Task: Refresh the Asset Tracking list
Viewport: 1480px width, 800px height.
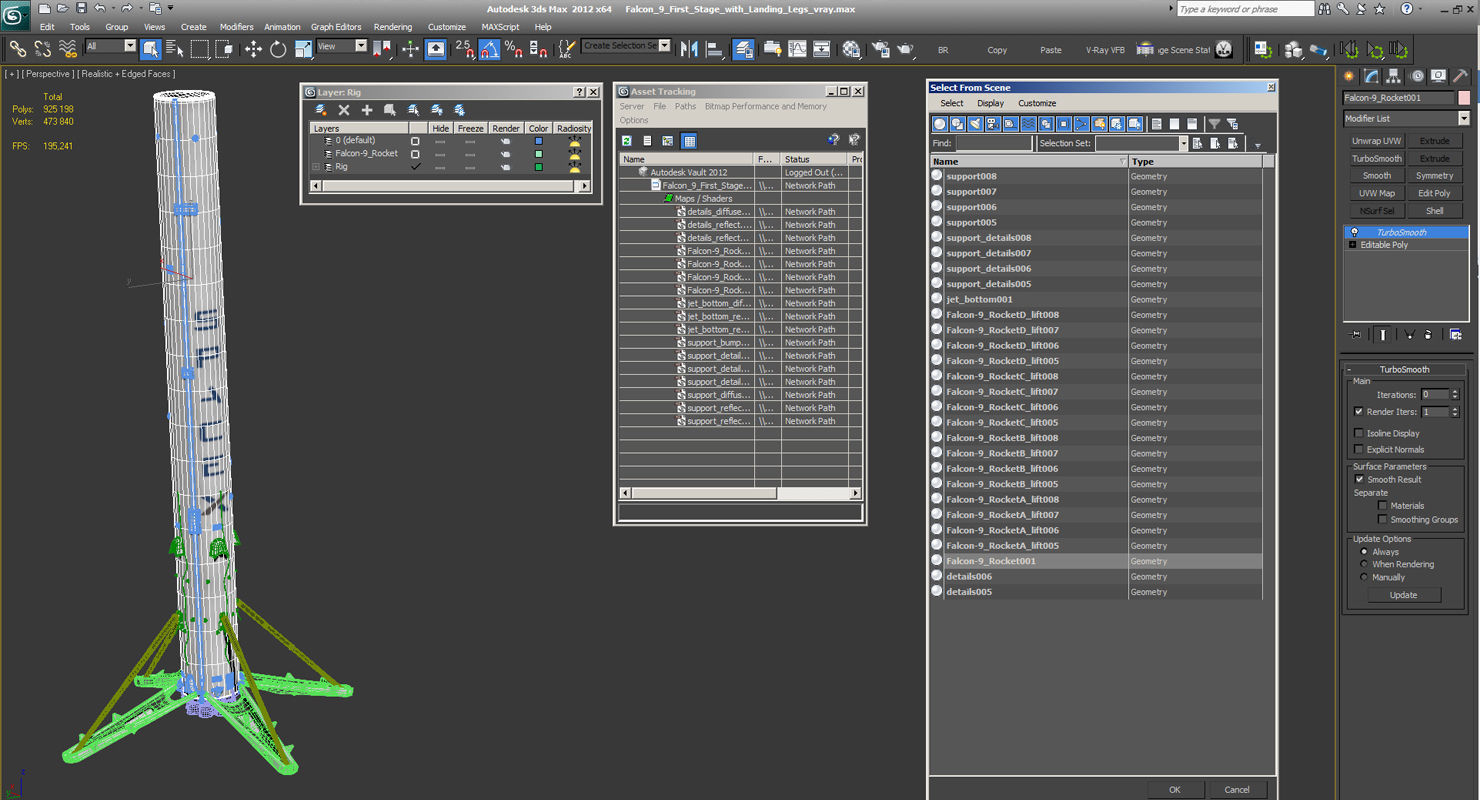Action: [627, 141]
